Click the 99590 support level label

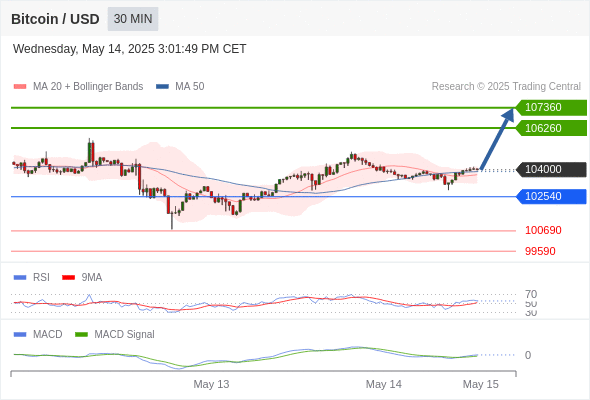tap(540, 251)
